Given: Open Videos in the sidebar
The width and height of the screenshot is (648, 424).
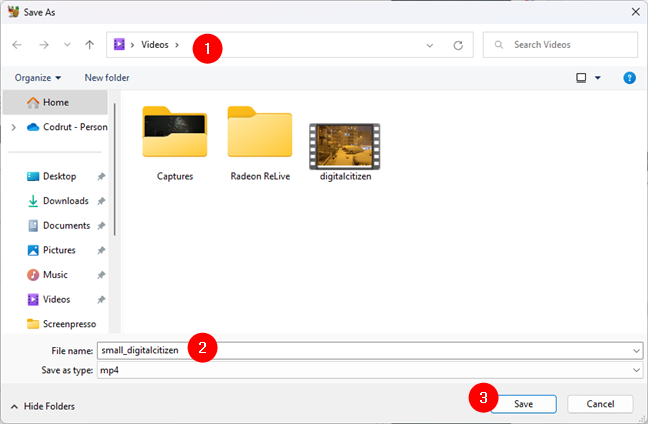Looking at the screenshot, I should tap(48, 299).
